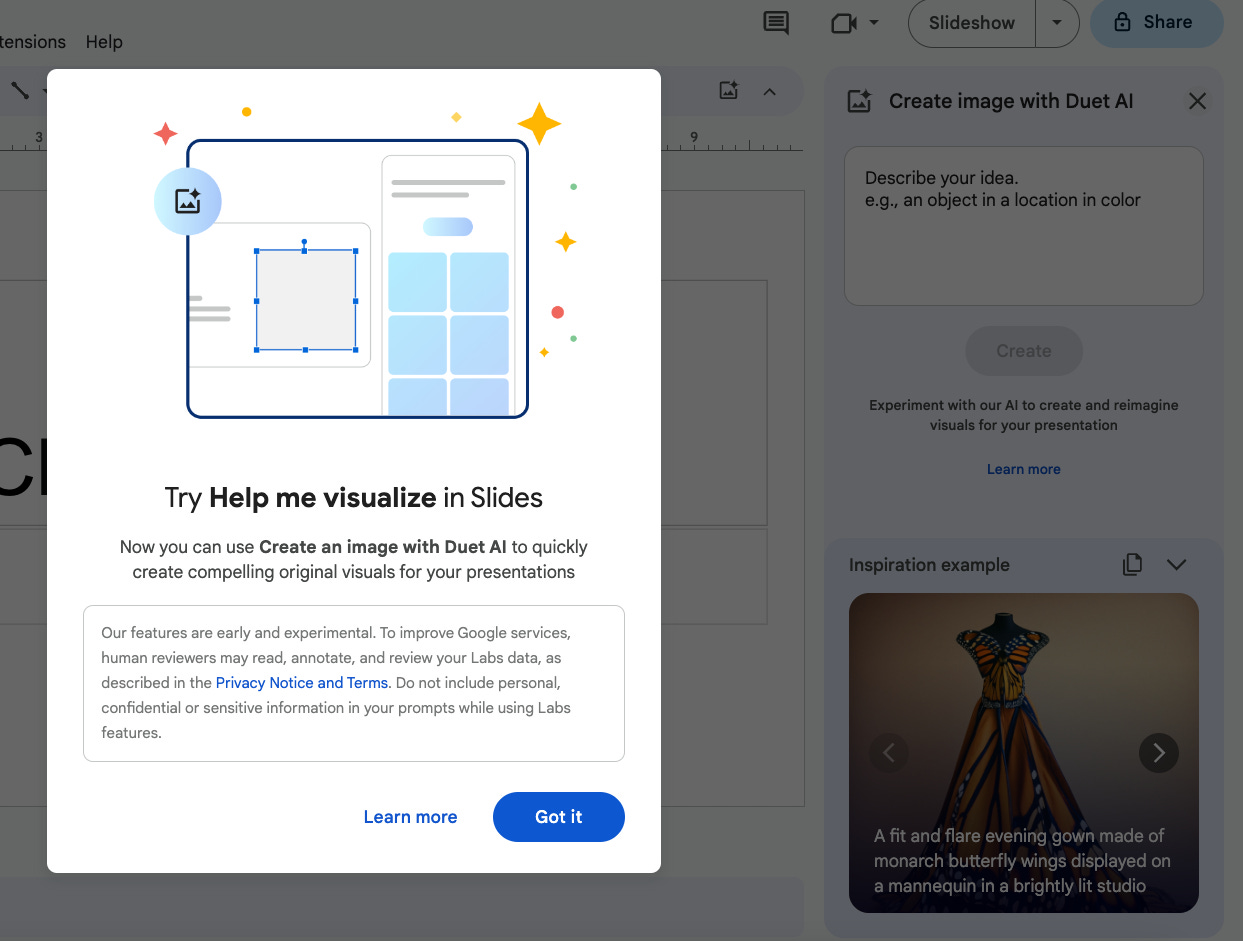The height and width of the screenshot is (941, 1243).
Task: Show the next inspiration example
Action: click(x=1159, y=752)
